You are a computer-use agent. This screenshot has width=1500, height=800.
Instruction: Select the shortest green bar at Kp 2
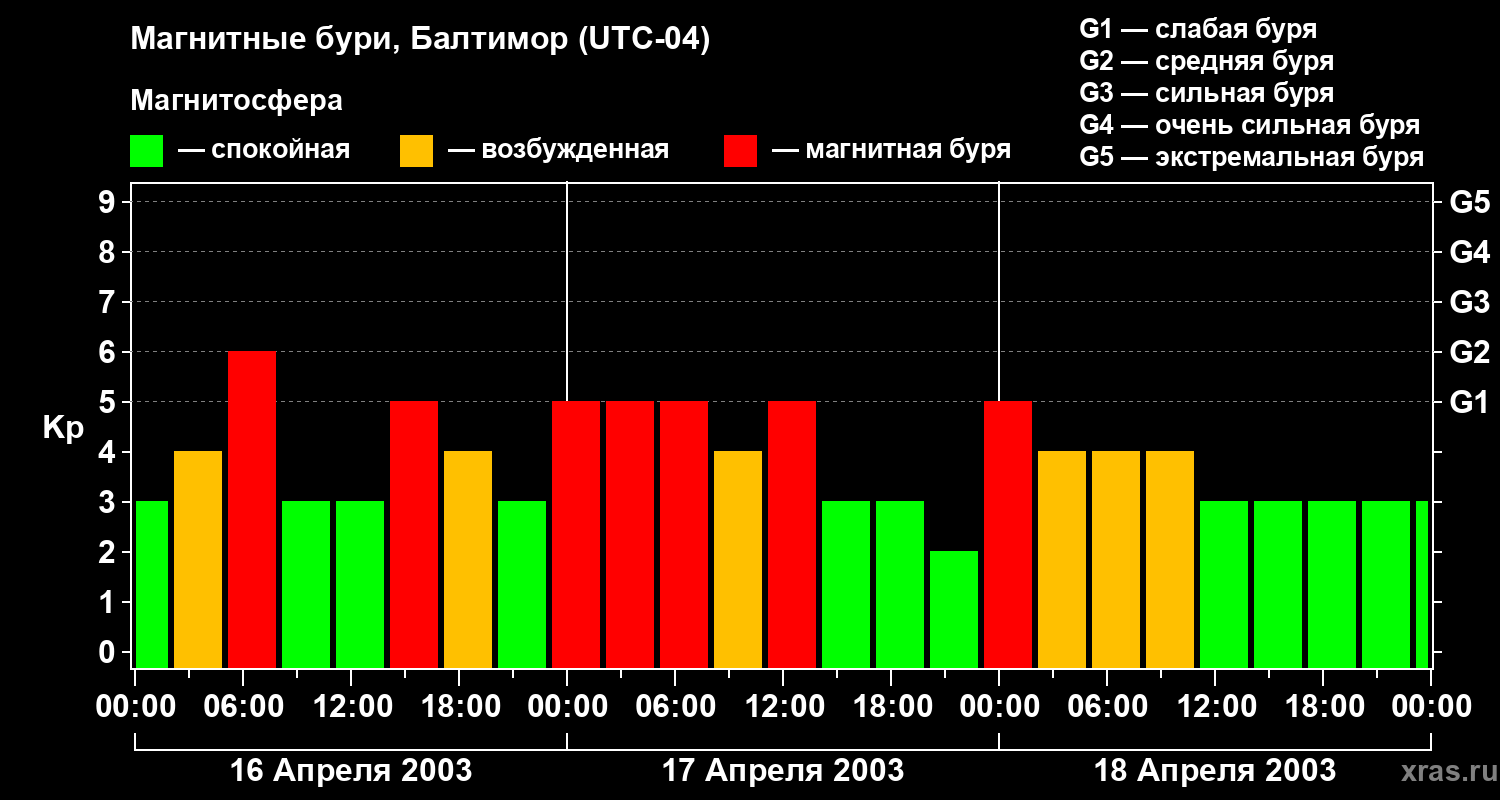[x=954, y=609]
